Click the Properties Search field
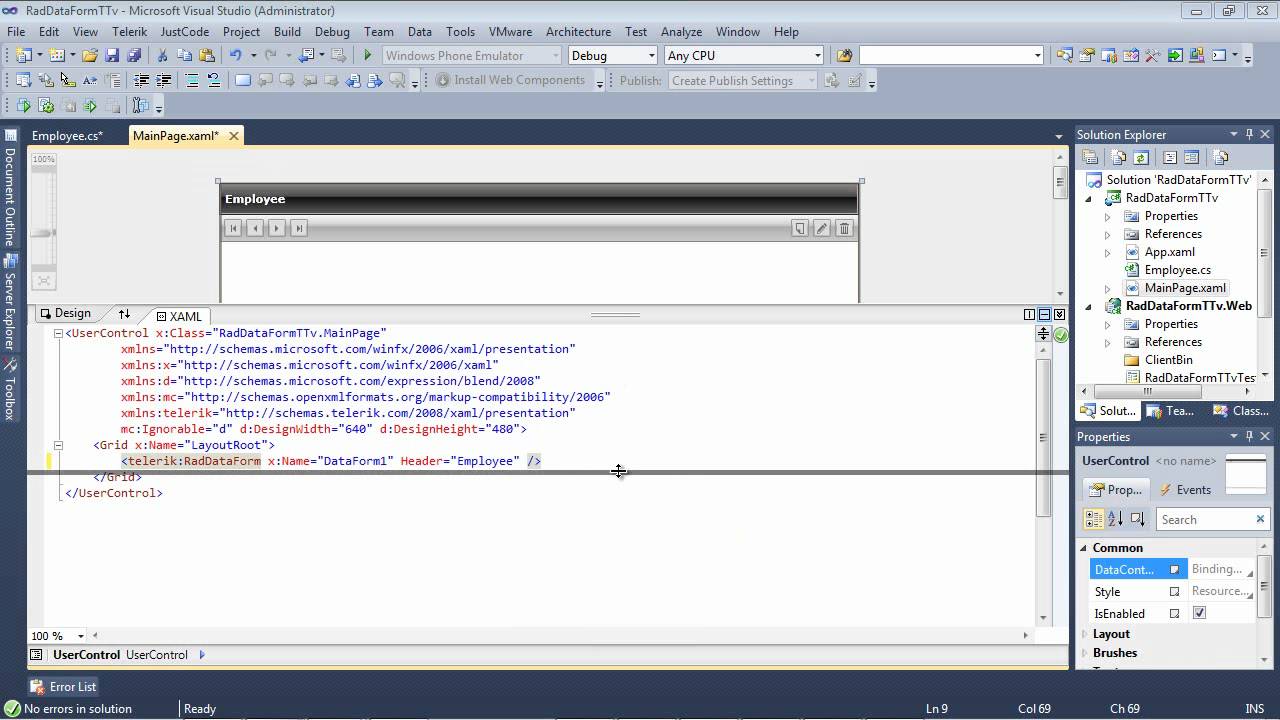 (x=1213, y=519)
